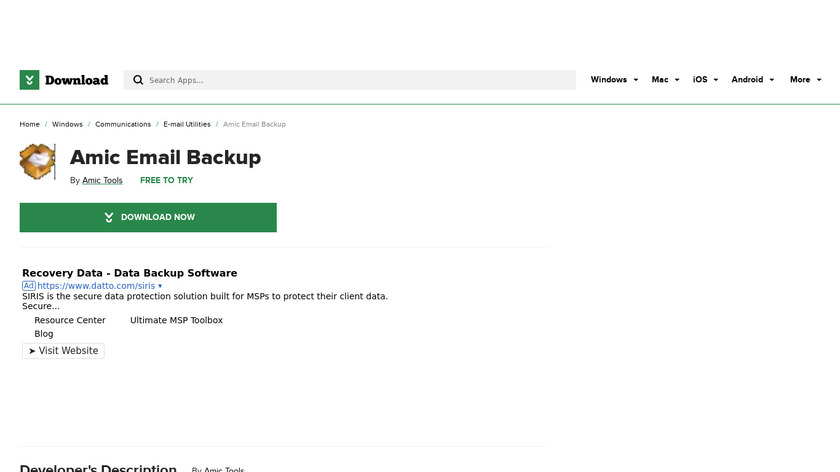Click the Download site logo icon

click(30, 80)
